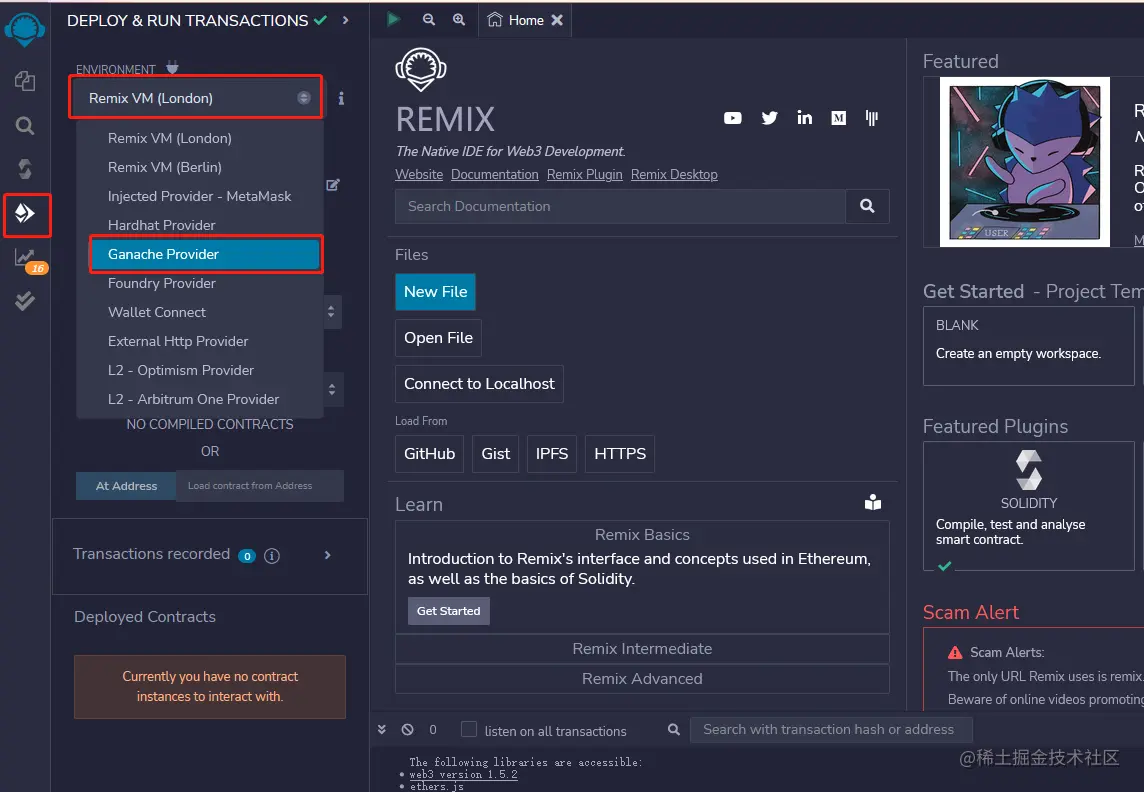The image size is (1144, 792).
Task: Load from IPFS button
Action: [x=552, y=454]
